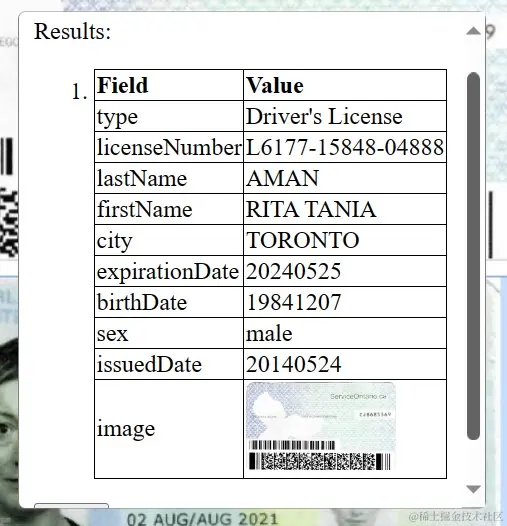Select birth date value 19841207

[294, 302]
